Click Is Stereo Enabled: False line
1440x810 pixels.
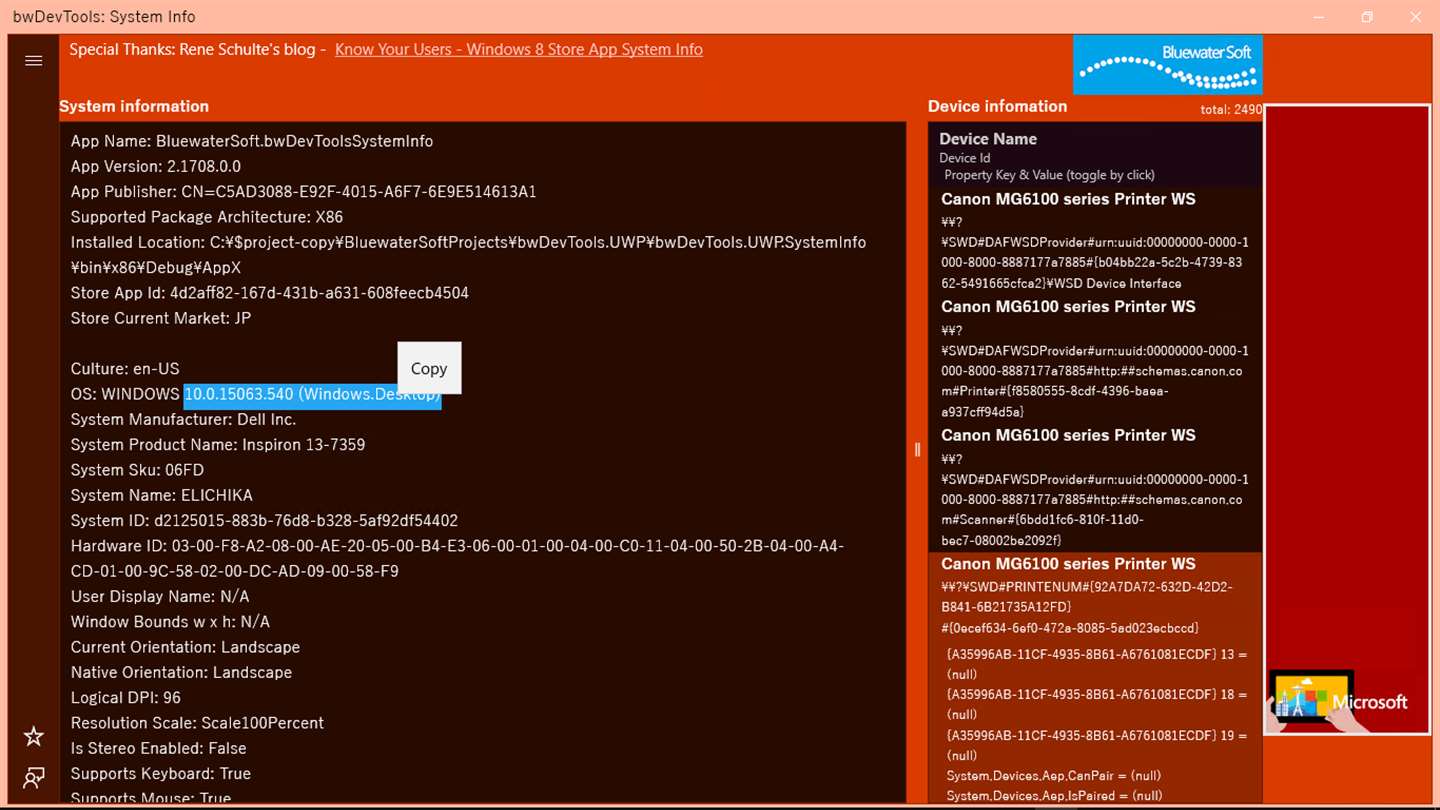tap(158, 748)
